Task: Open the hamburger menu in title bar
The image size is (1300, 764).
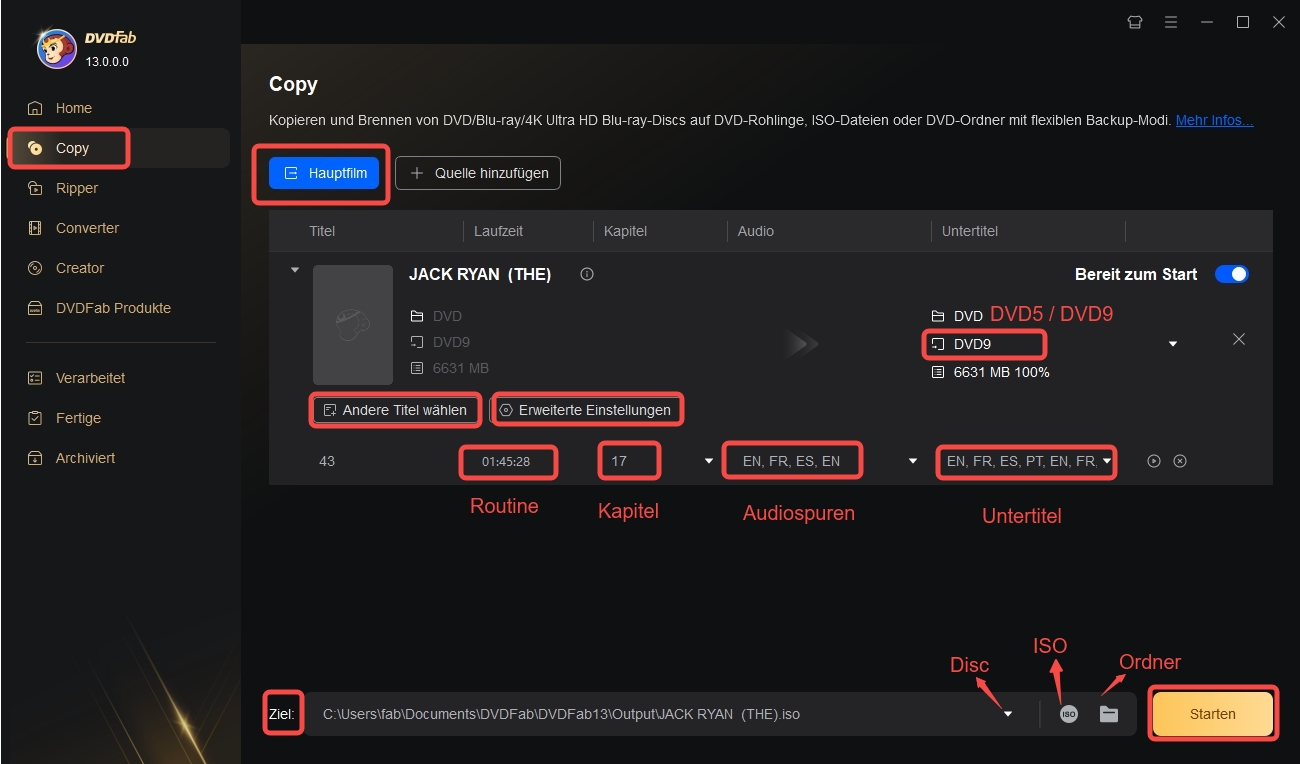Action: click(x=1170, y=22)
